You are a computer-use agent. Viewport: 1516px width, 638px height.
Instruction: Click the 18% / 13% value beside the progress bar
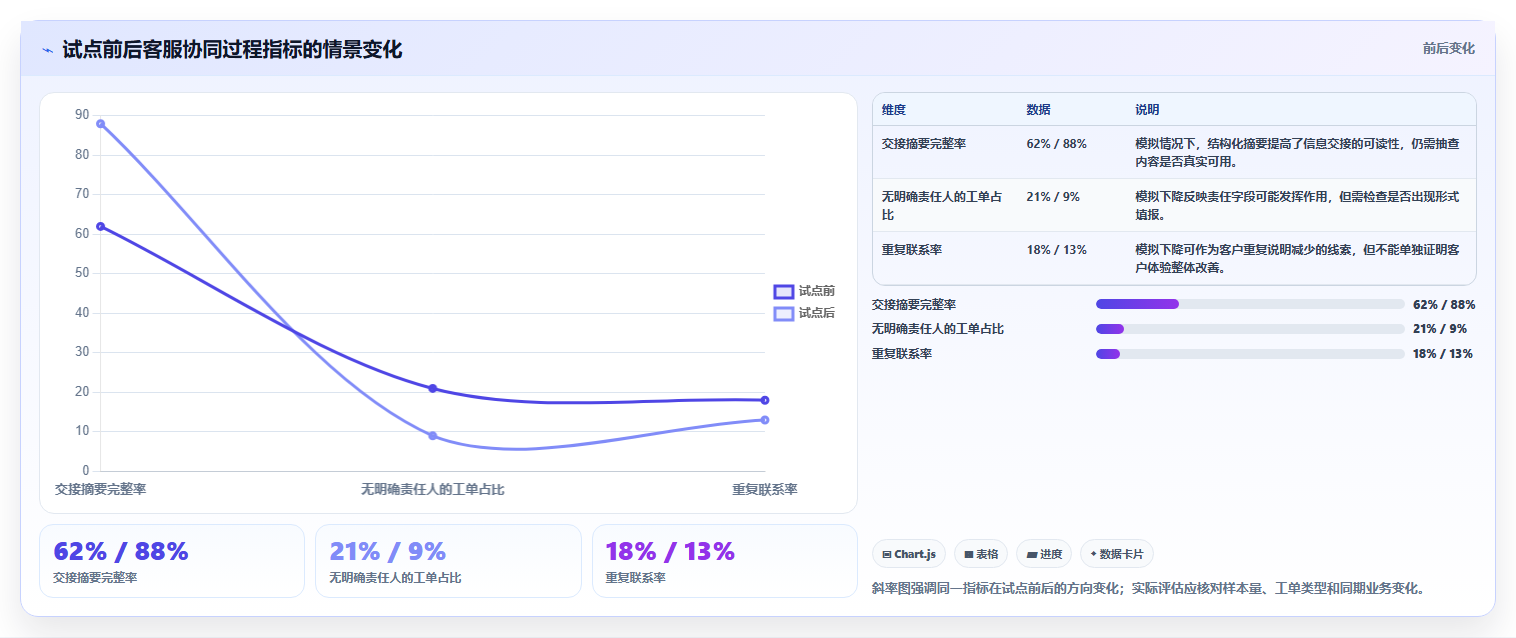[1443, 354]
